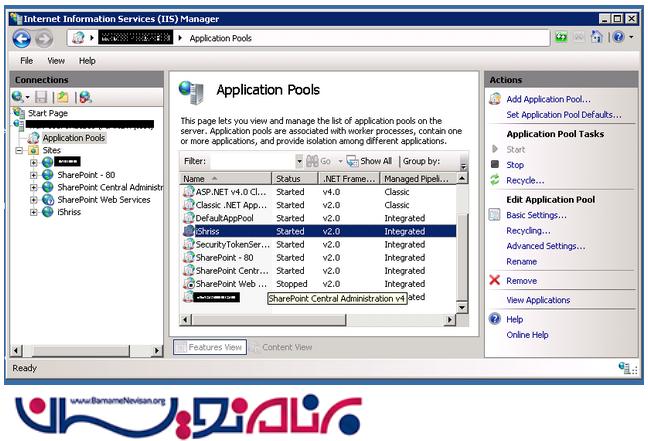Click the Managed Pipeli... column header
This screenshot has height=441, width=648.
point(418,179)
